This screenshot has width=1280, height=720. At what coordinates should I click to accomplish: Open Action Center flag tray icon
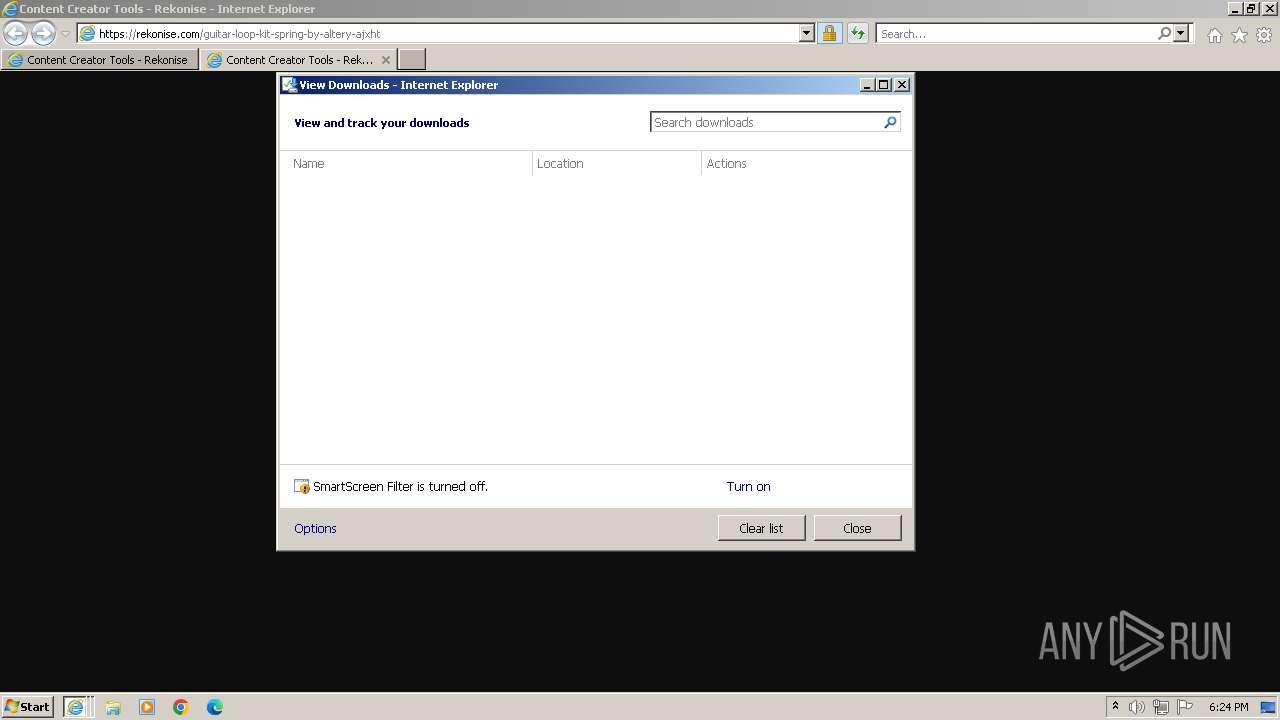pyautogui.click(x=1184, y=707)
